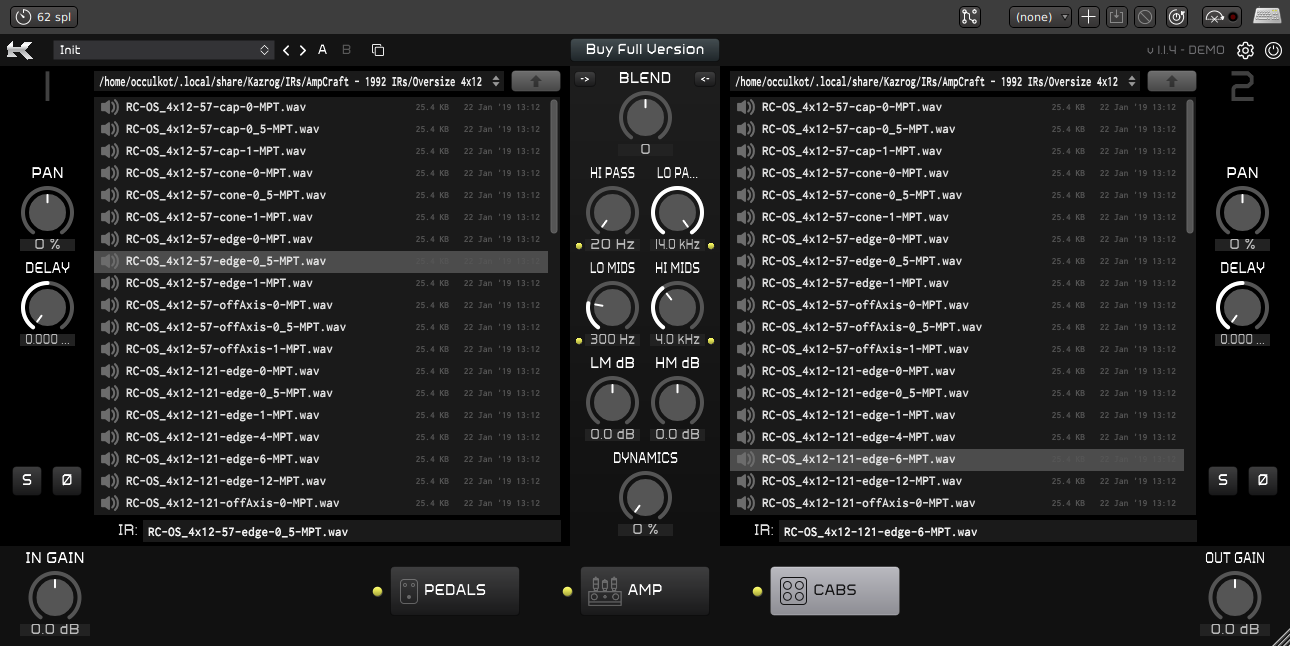Click the add preset plus icon
The image size is (1290, 646).
(1089, 17)
